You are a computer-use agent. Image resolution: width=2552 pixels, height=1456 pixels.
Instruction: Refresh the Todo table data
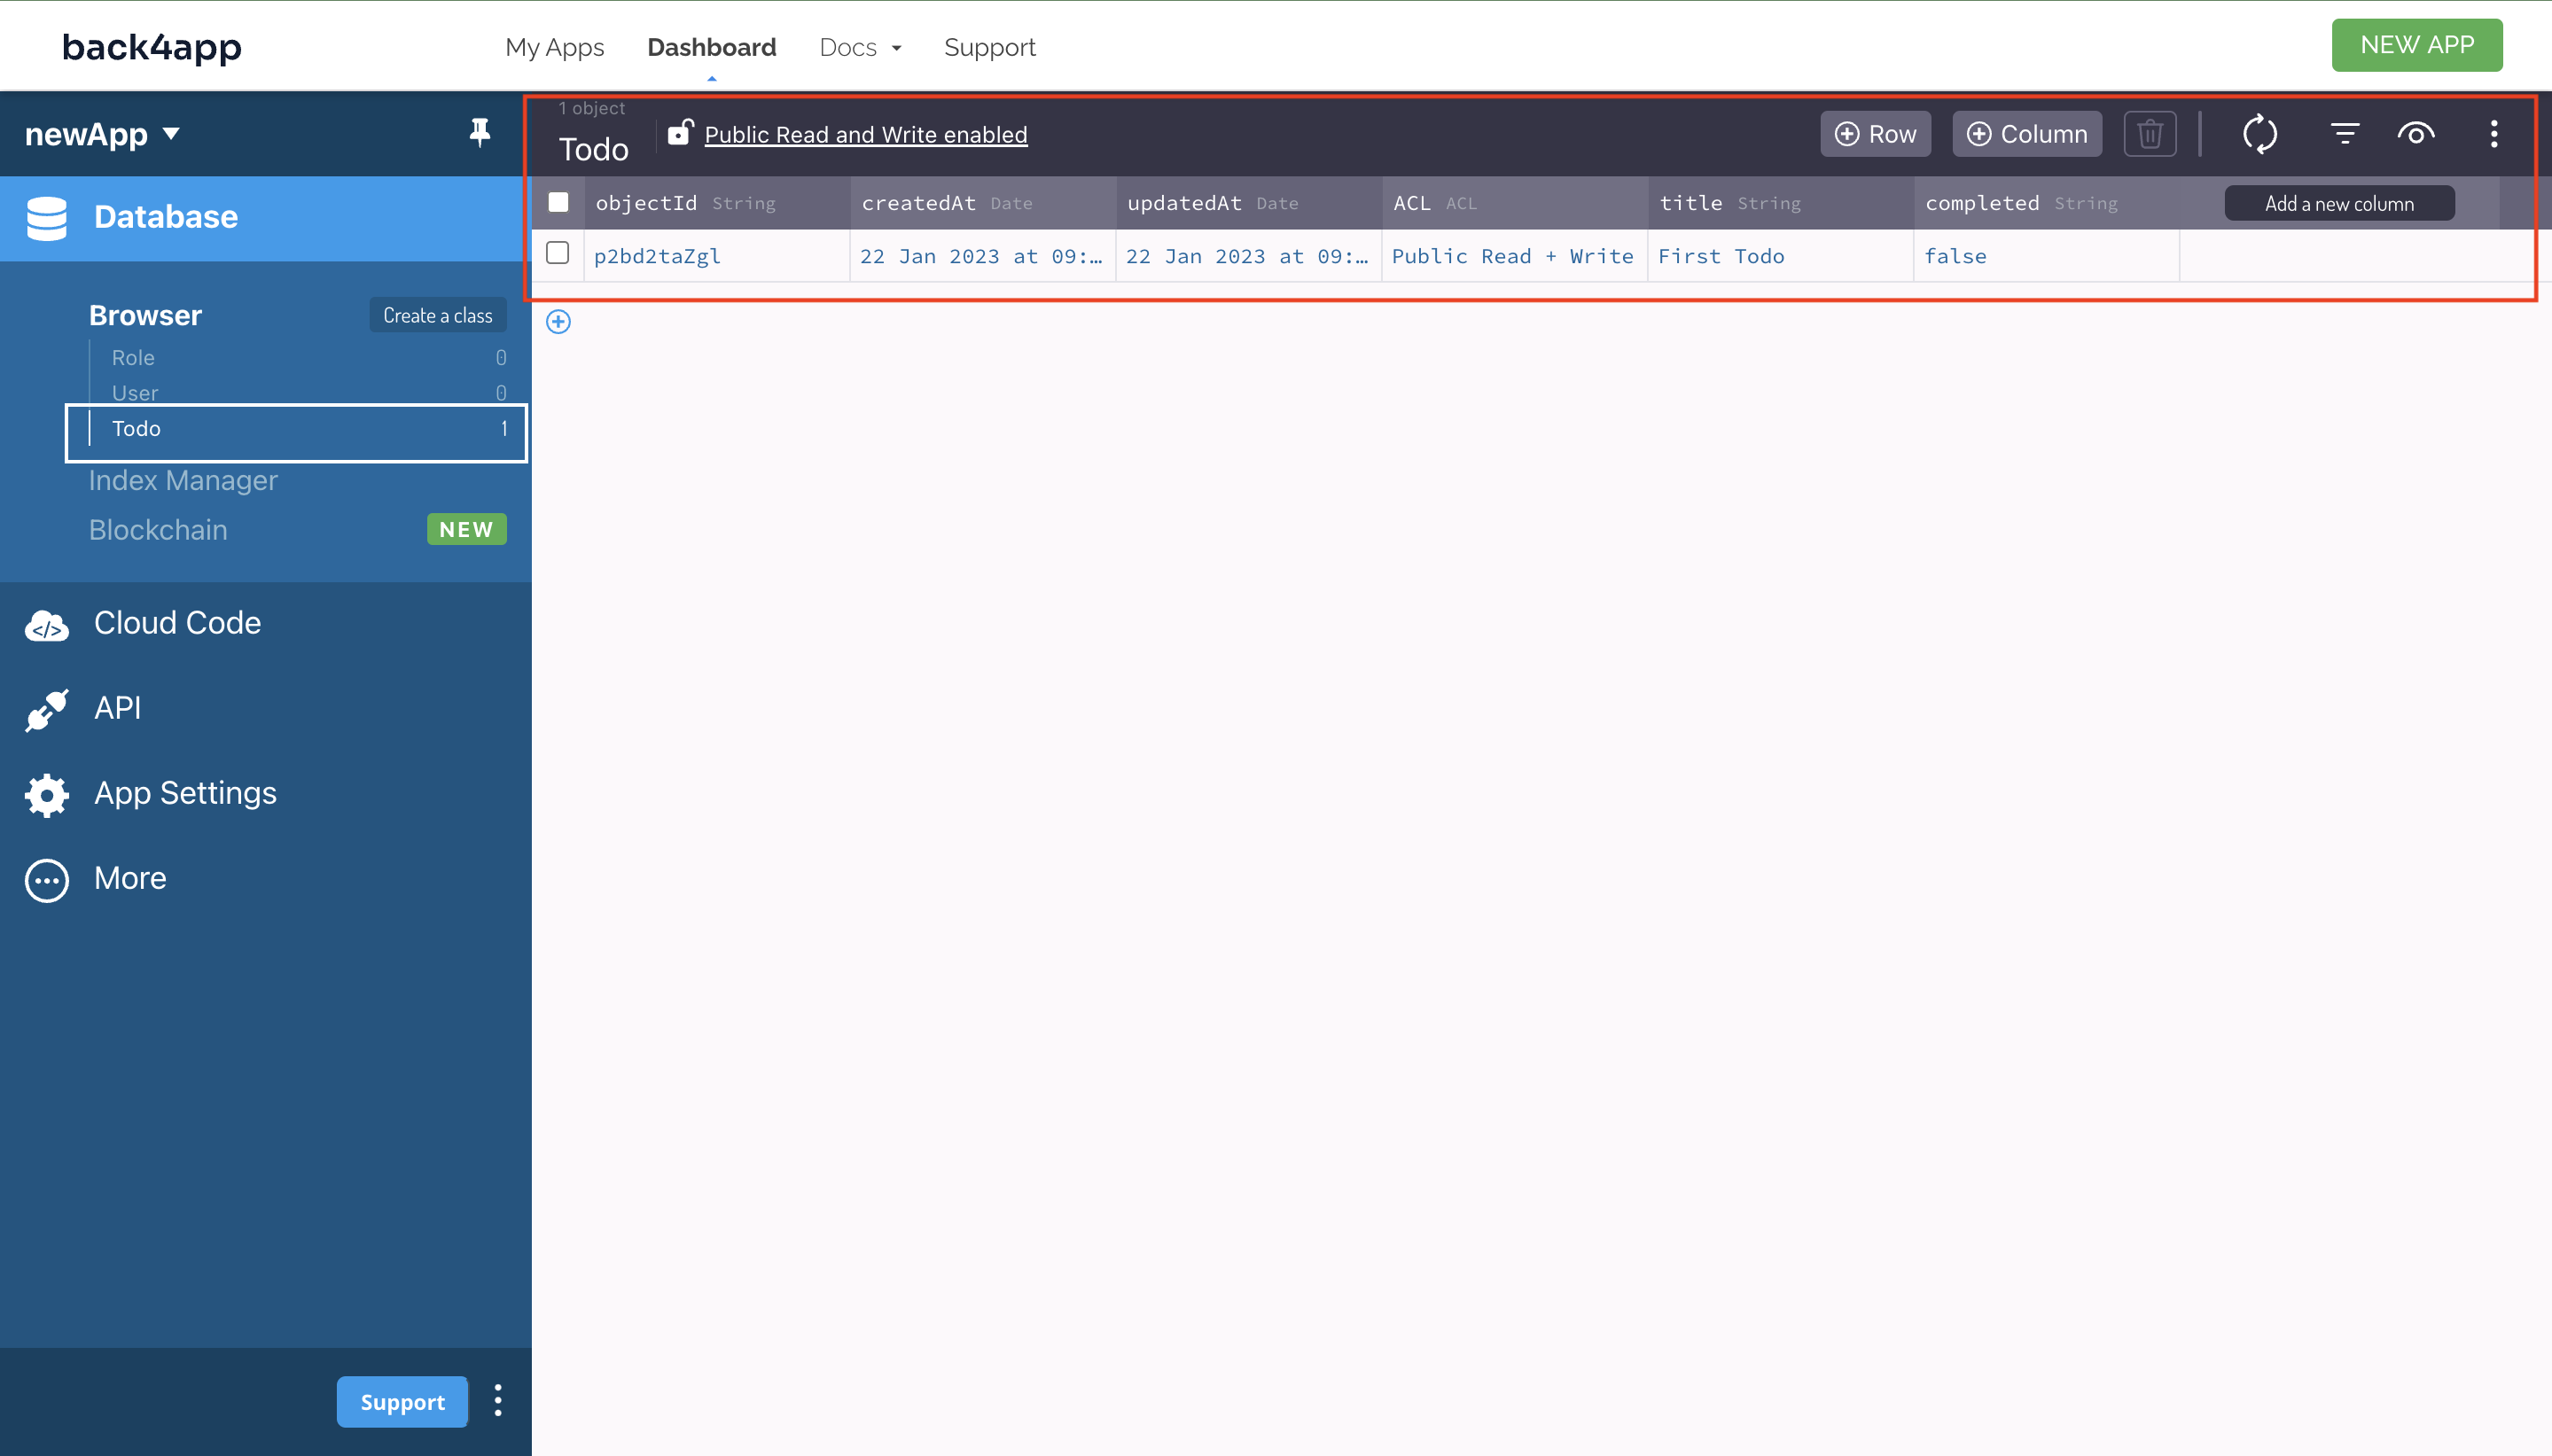(x=2261, y=133)
